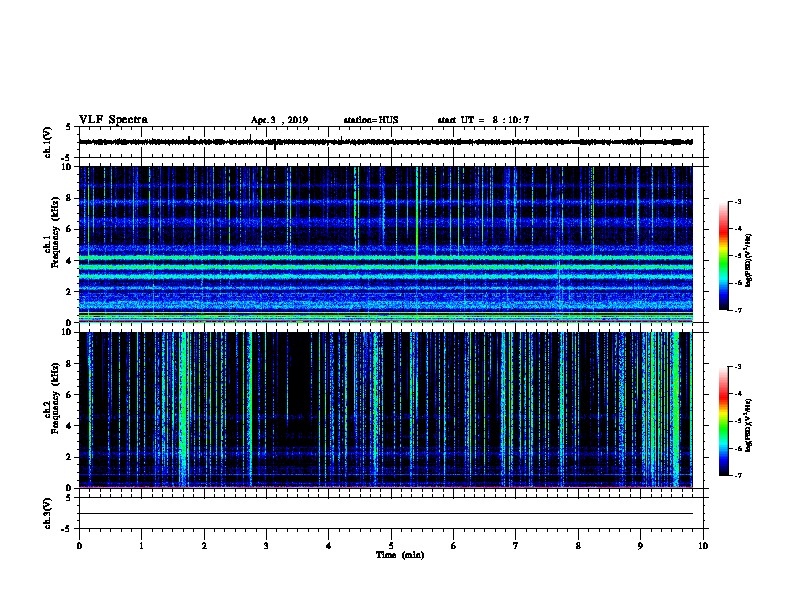Click the ch.1(V) waveform axis label
Image resolution: width=792 pixels, height=612 pixels.
[x=47, y=142]
